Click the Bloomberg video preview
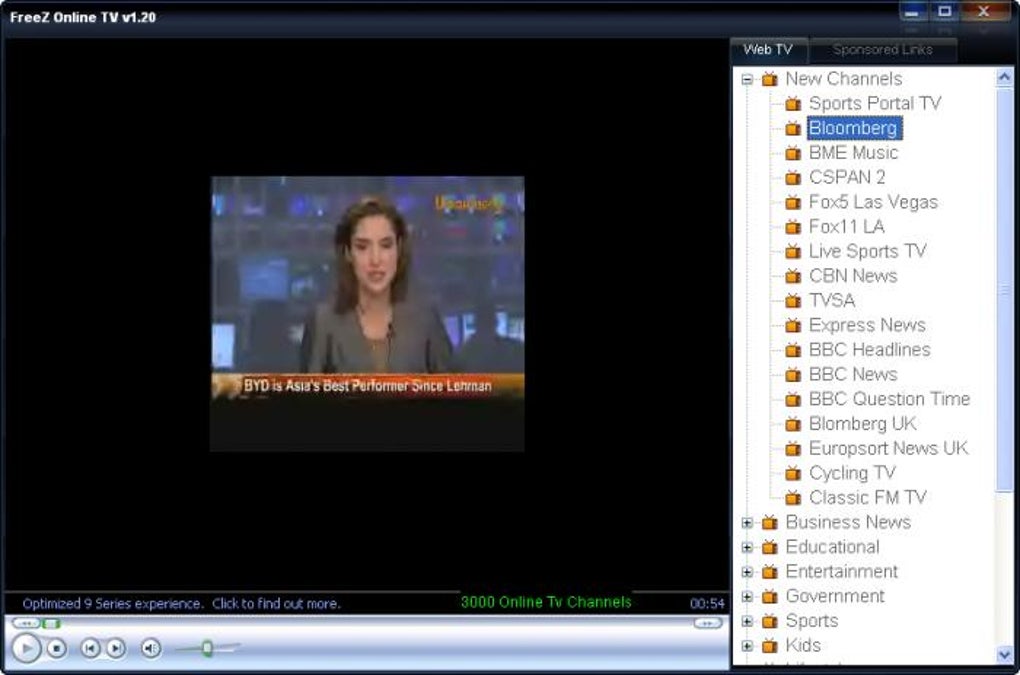1020x675 pixels. pos(368,313)
